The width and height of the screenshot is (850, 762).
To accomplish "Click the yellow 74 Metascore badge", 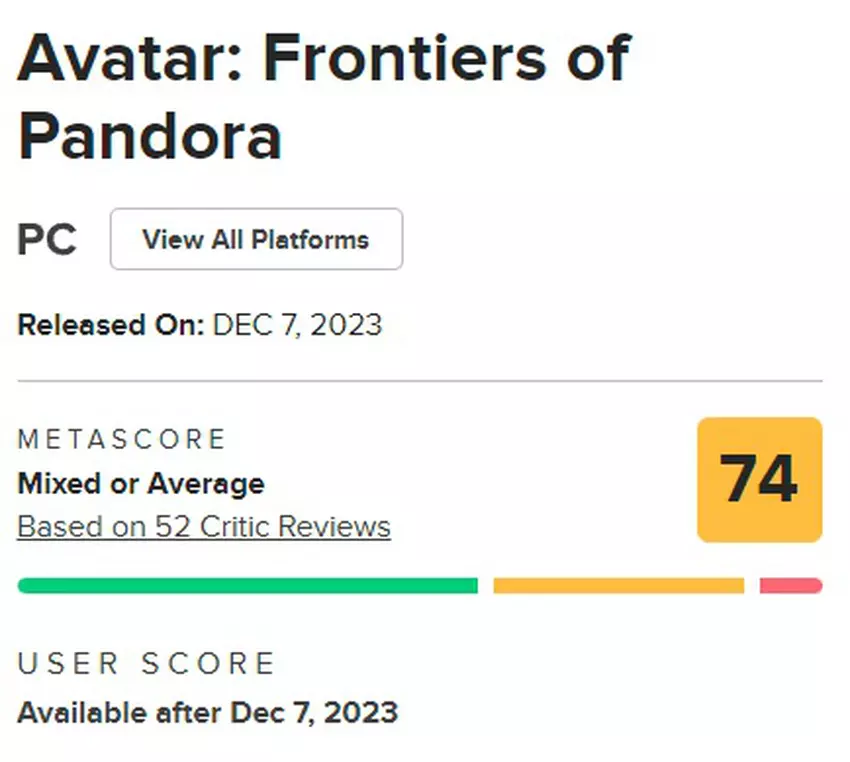I will pos(759,480).
